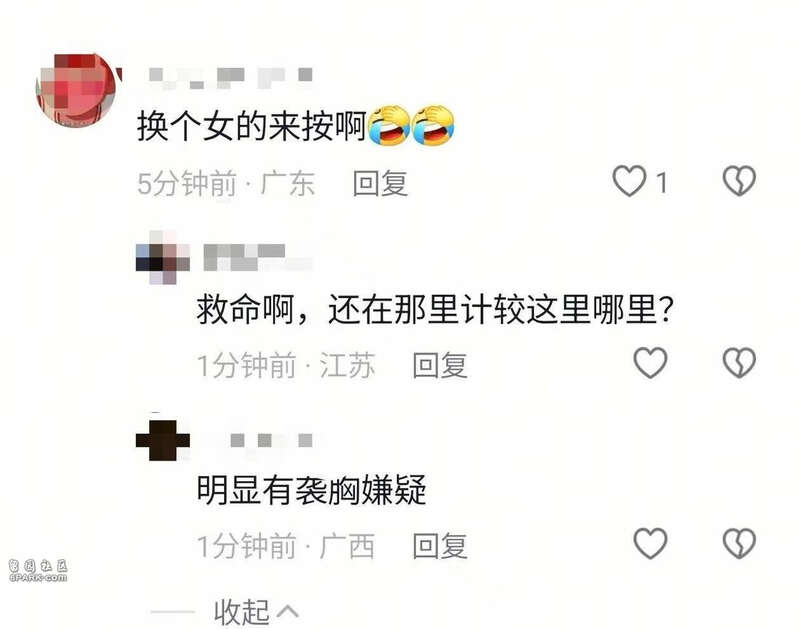Tap broken heart on 江苏 reply
Screen dimensions: 800x629
click(739, 363)
